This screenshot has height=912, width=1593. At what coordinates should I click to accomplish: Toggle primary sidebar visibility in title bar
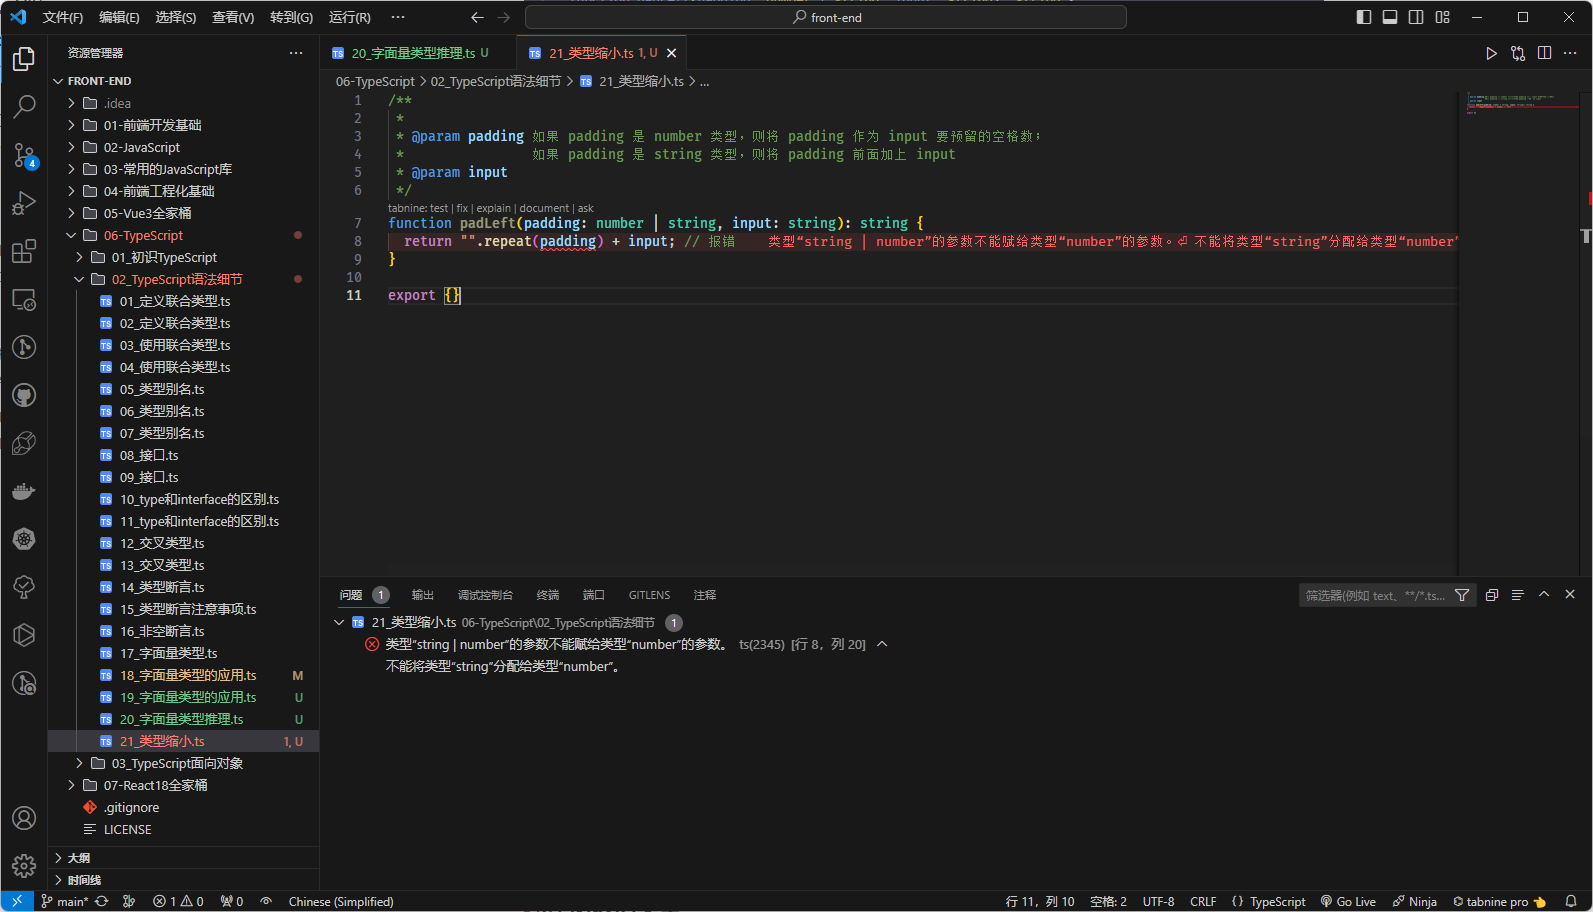pyautogui.click(x=1364, y=17)
